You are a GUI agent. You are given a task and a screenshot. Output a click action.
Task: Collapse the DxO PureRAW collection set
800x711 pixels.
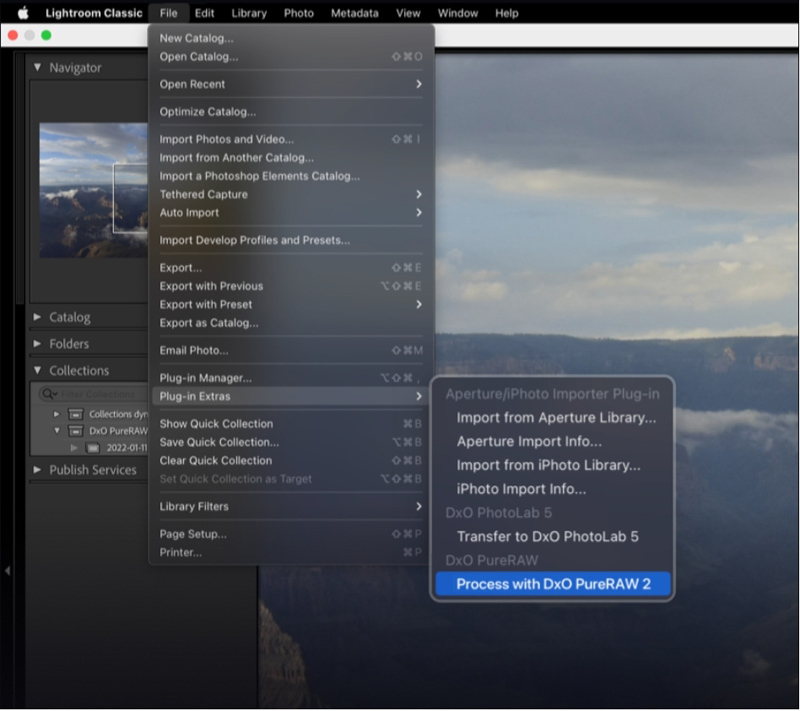pos(58,431)
